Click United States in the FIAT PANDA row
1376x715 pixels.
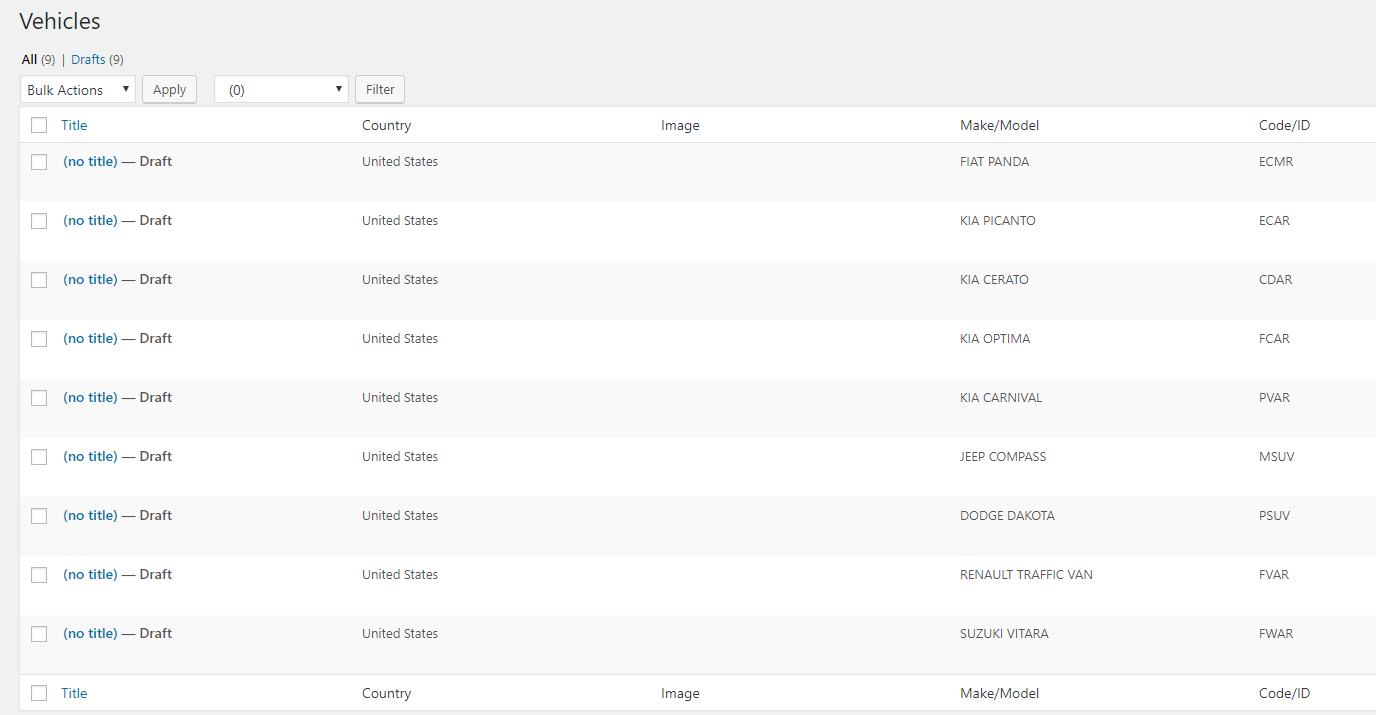pos(400,161)
